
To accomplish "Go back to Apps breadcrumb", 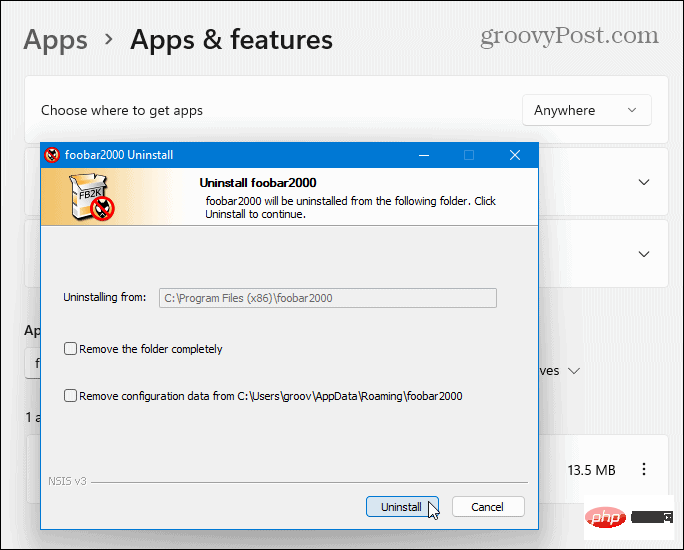I will click(x=55, y=40).
